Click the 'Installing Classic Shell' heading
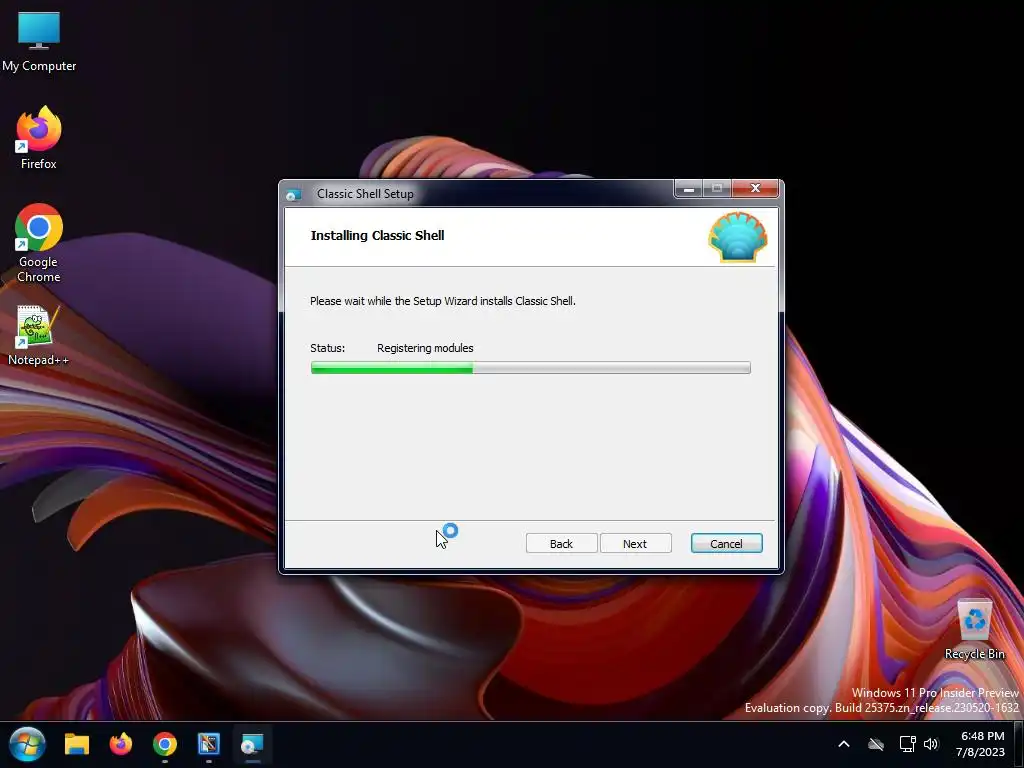This screenshot has width=1024, height=768. (x=377, y=236)
